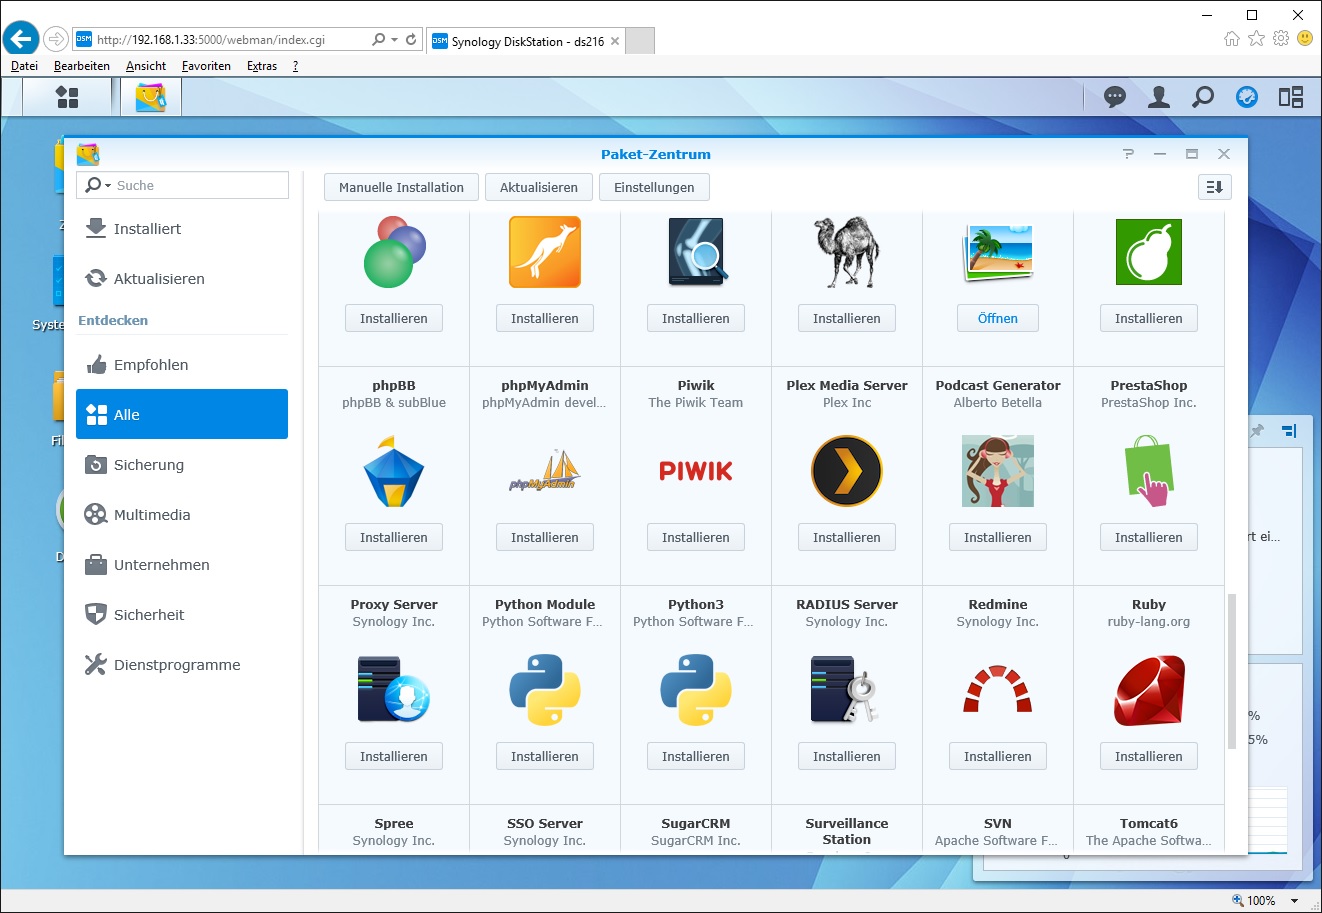Viewport: 1322px width, 913px height.
Task: Open the Extras browser menu
Action: [262, 66]
